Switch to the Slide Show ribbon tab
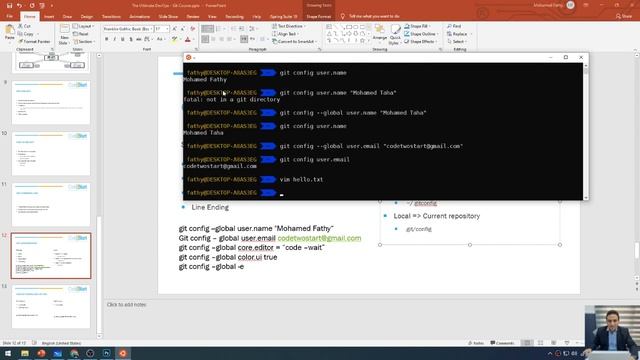 point(168,17)
